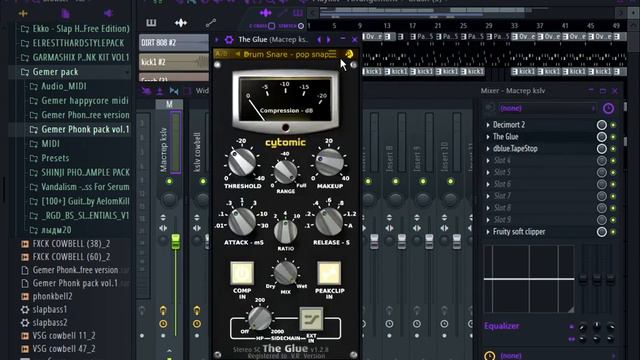Switch to next preset in The Glue
Viewport: 640px width, 360px height.
(329, 40)
